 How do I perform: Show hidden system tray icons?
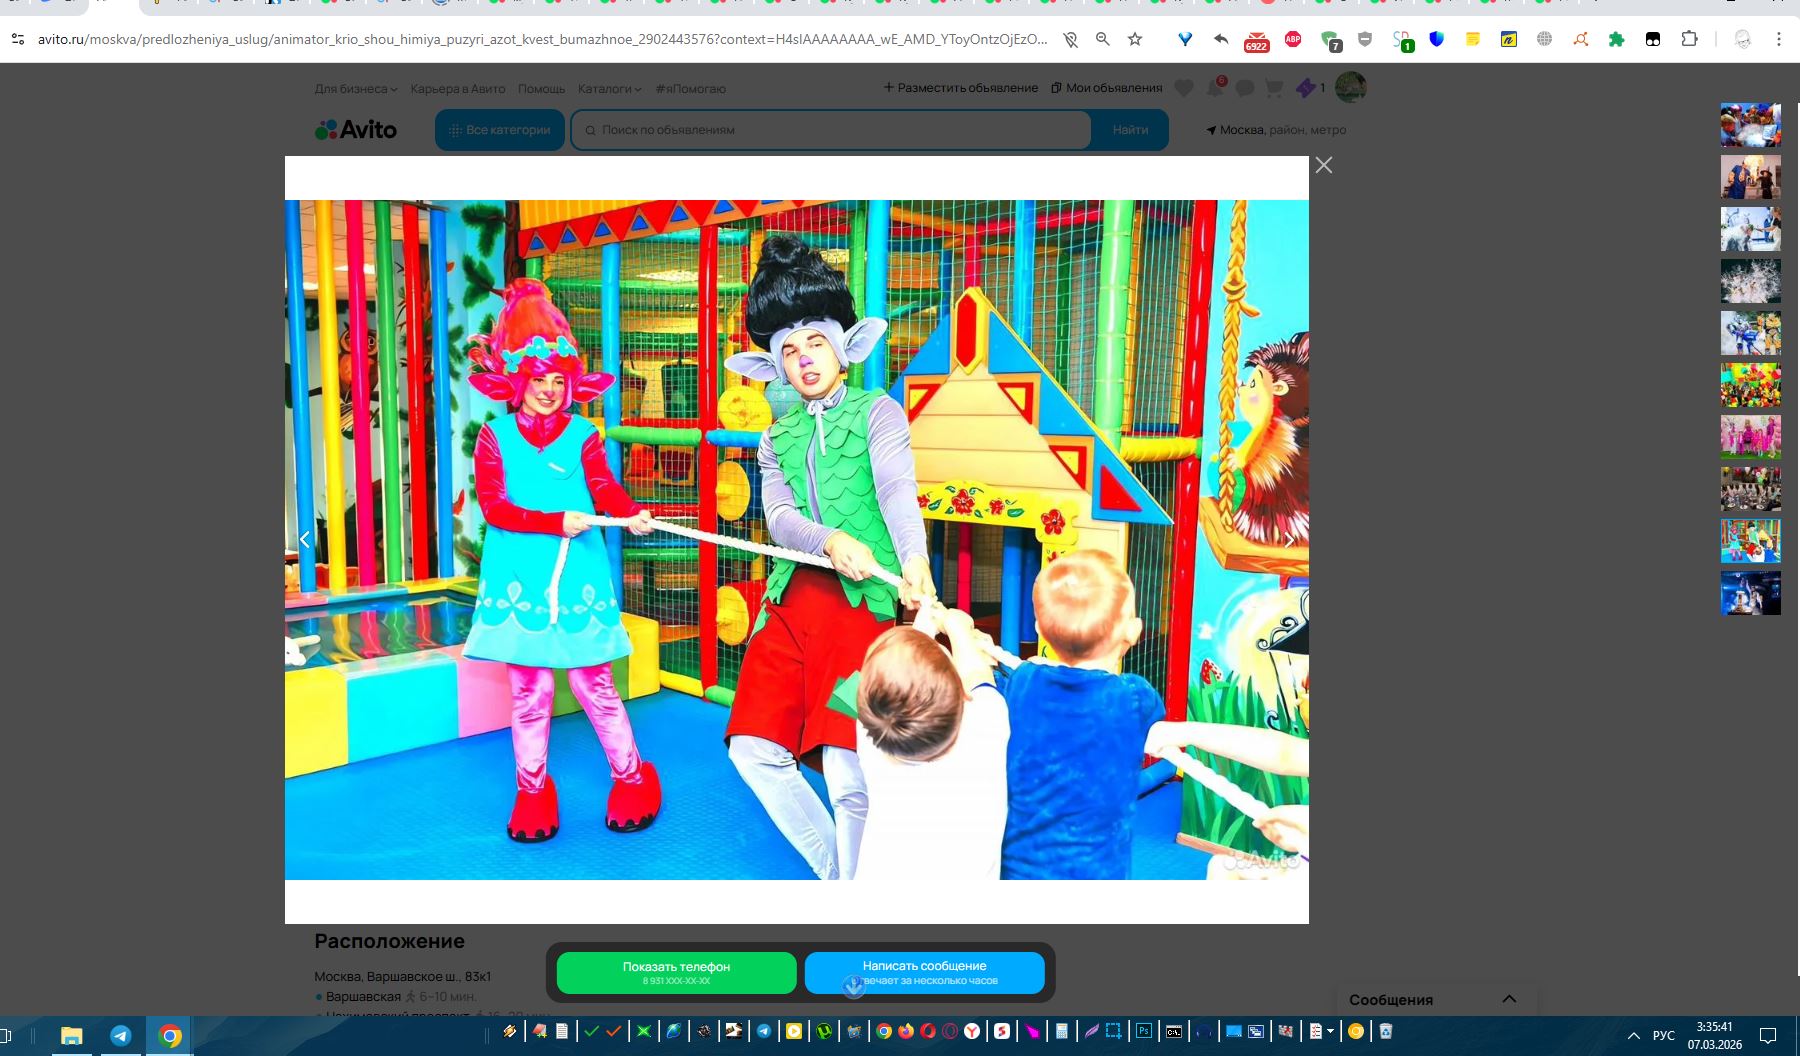click(x=1634, y=1035)
